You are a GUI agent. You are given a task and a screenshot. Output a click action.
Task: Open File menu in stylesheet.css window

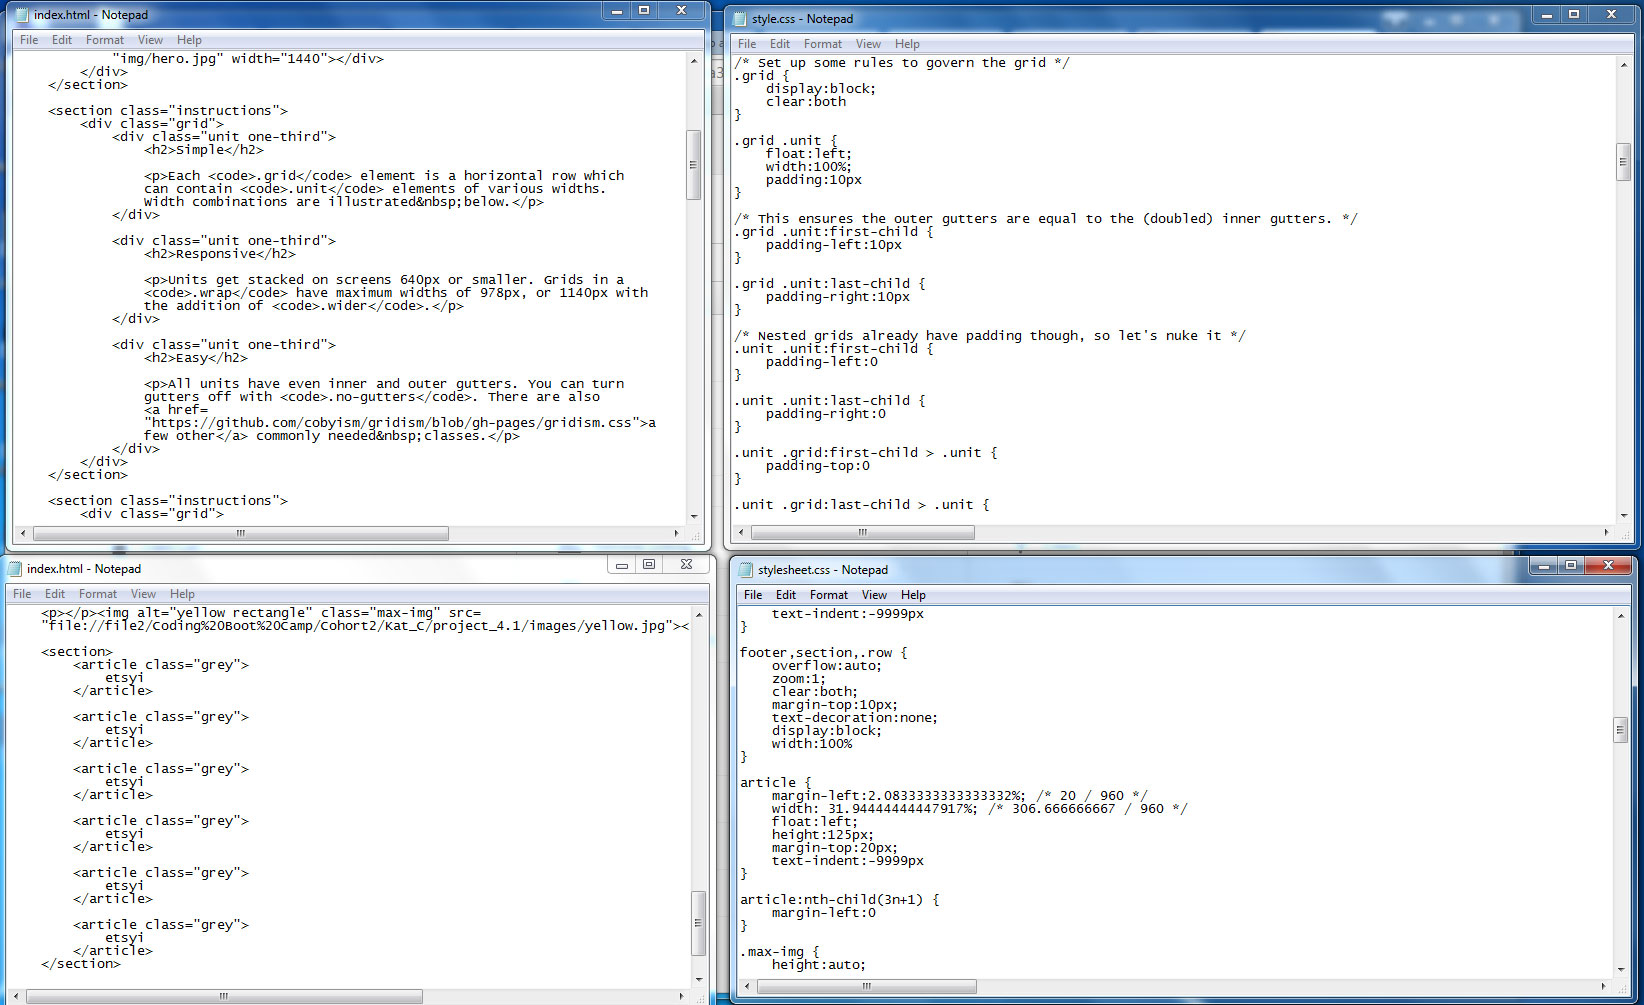tap(753, 595)
